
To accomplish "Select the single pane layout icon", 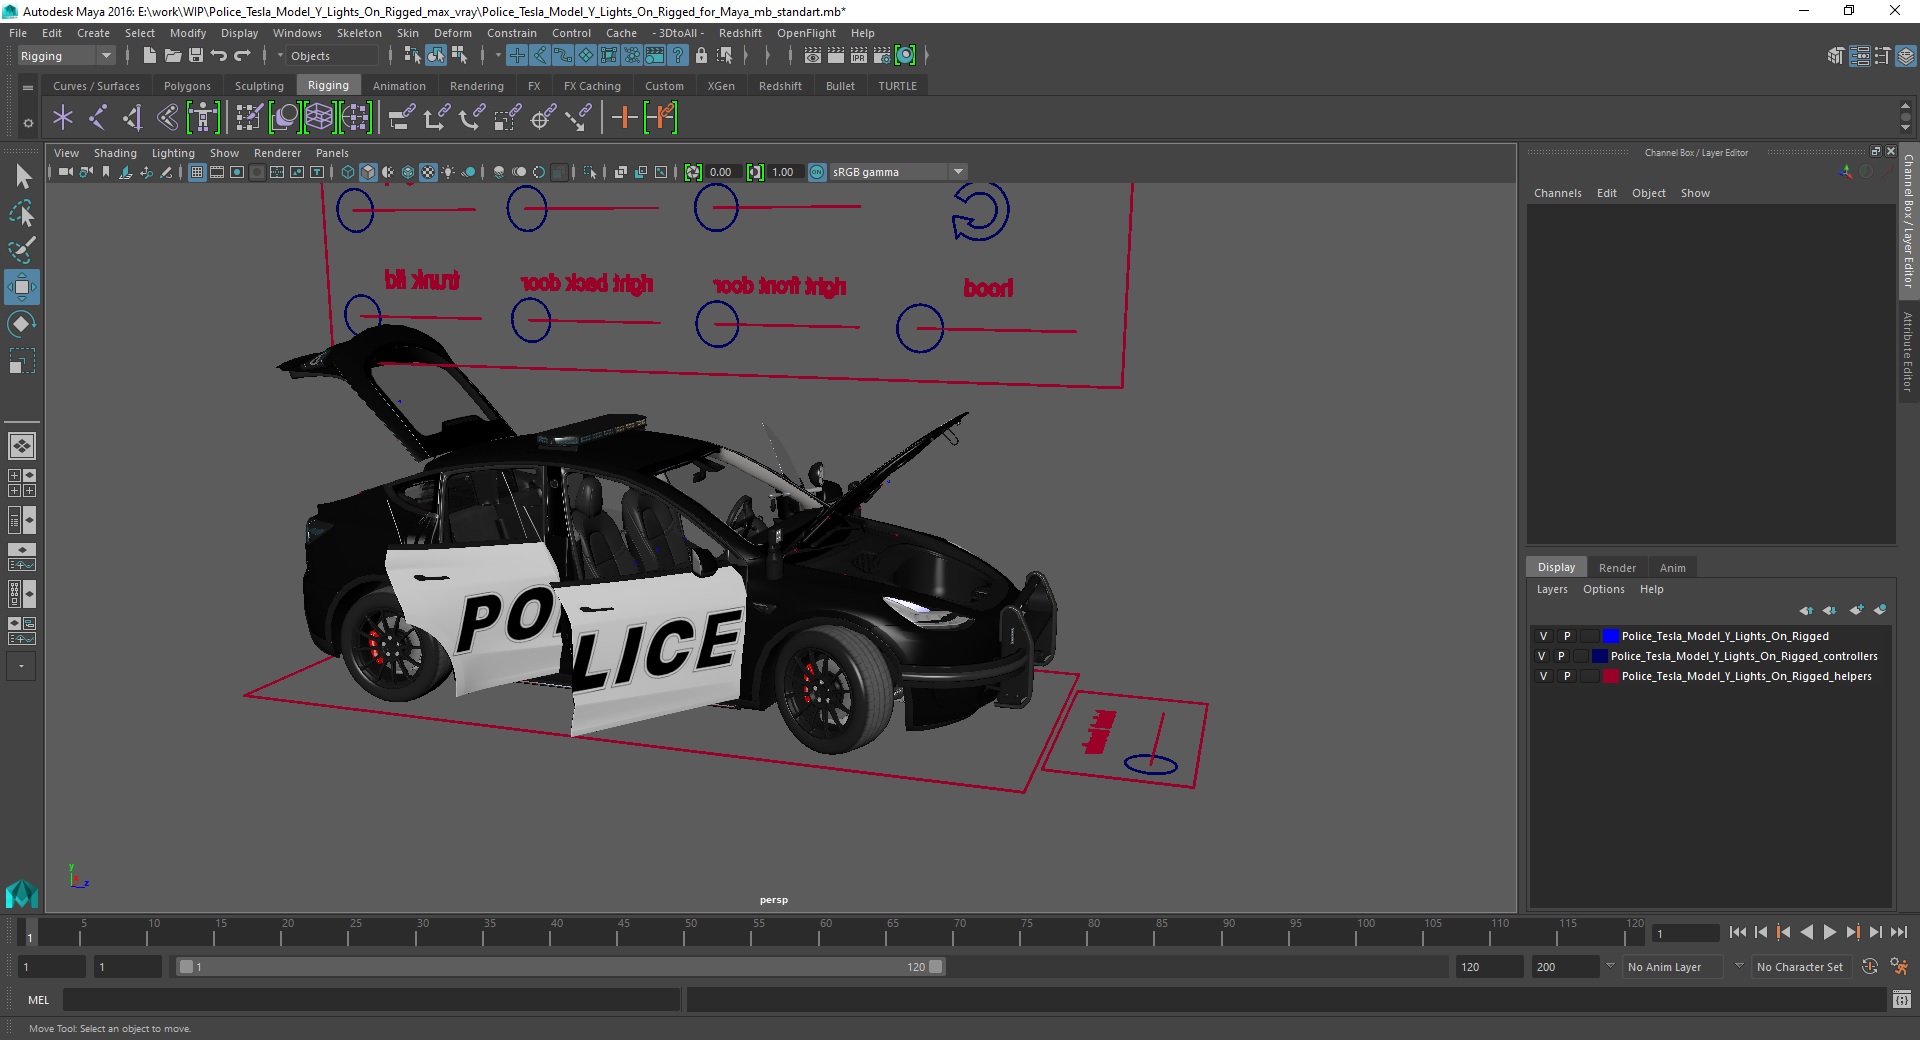I will click(22, 446).
